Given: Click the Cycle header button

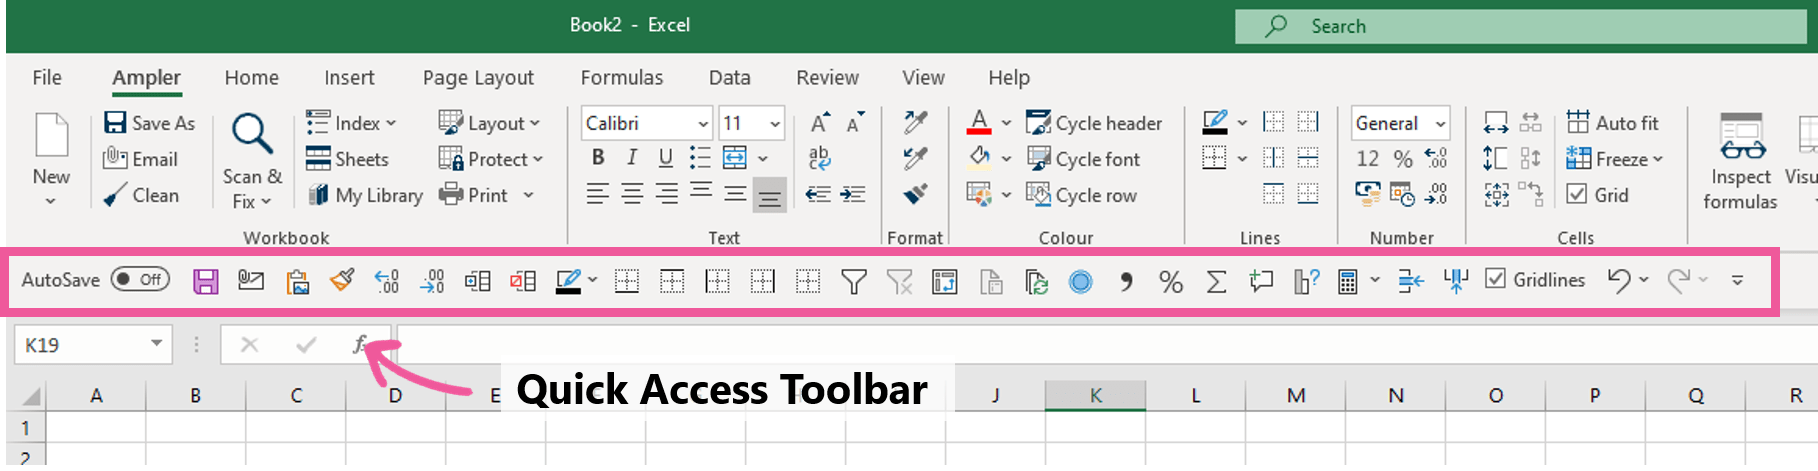Looking at the screenshot, I should click(1094, 123).
